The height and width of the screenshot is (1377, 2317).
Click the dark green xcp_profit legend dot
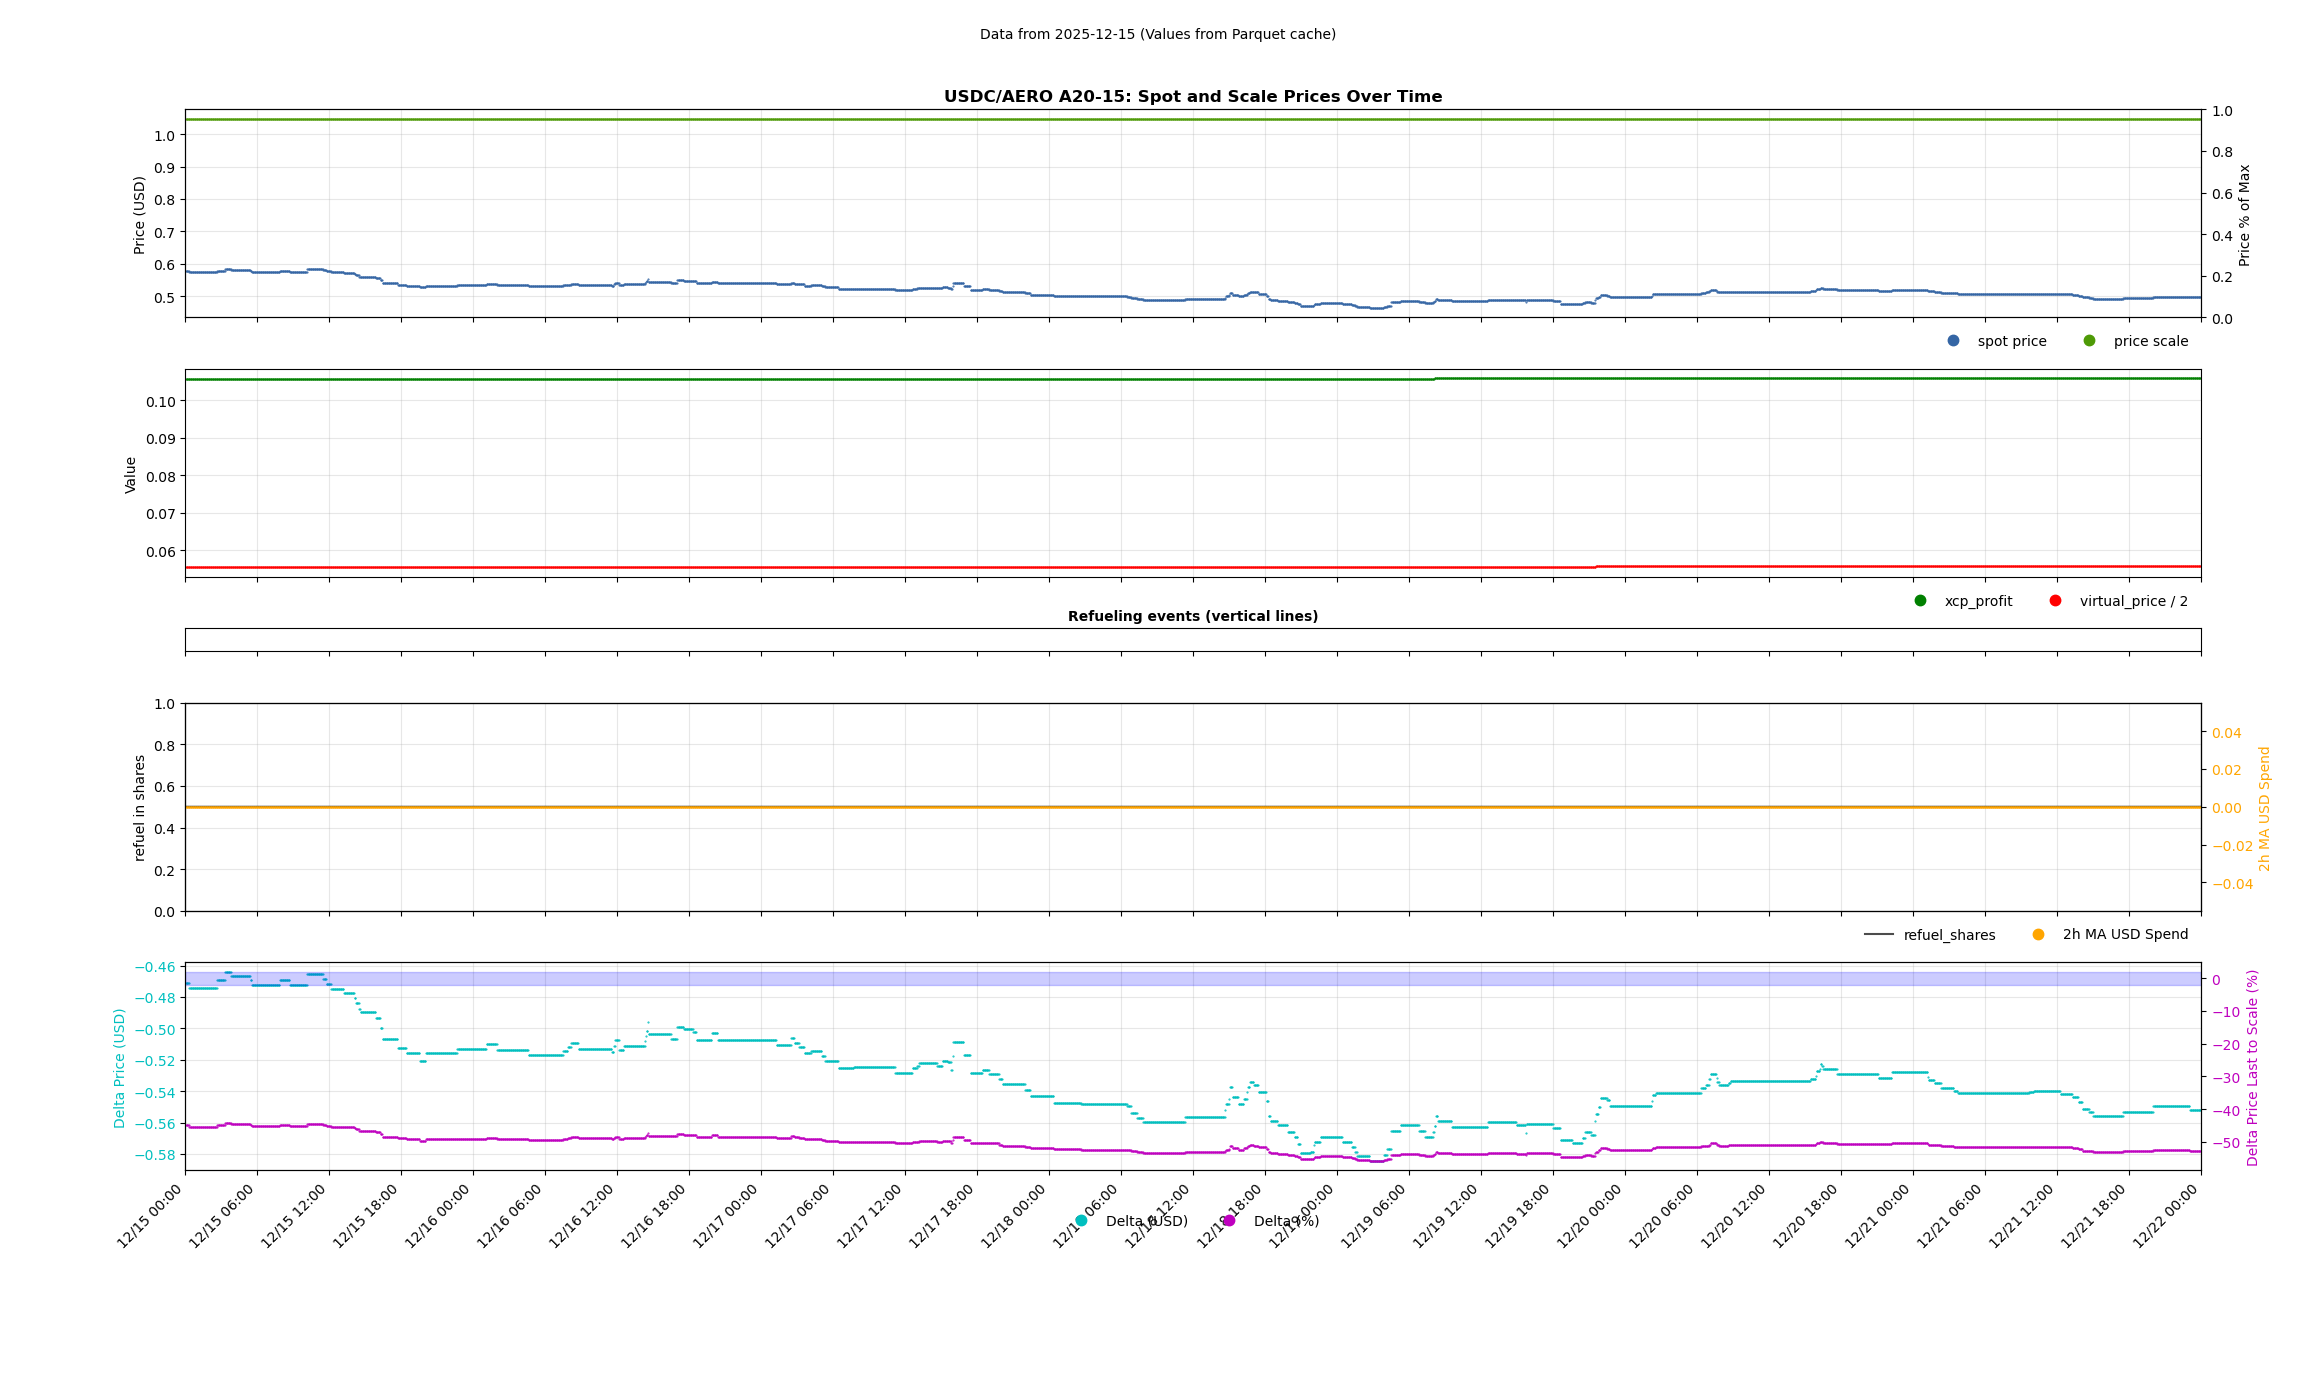[x=1920, y=601]
